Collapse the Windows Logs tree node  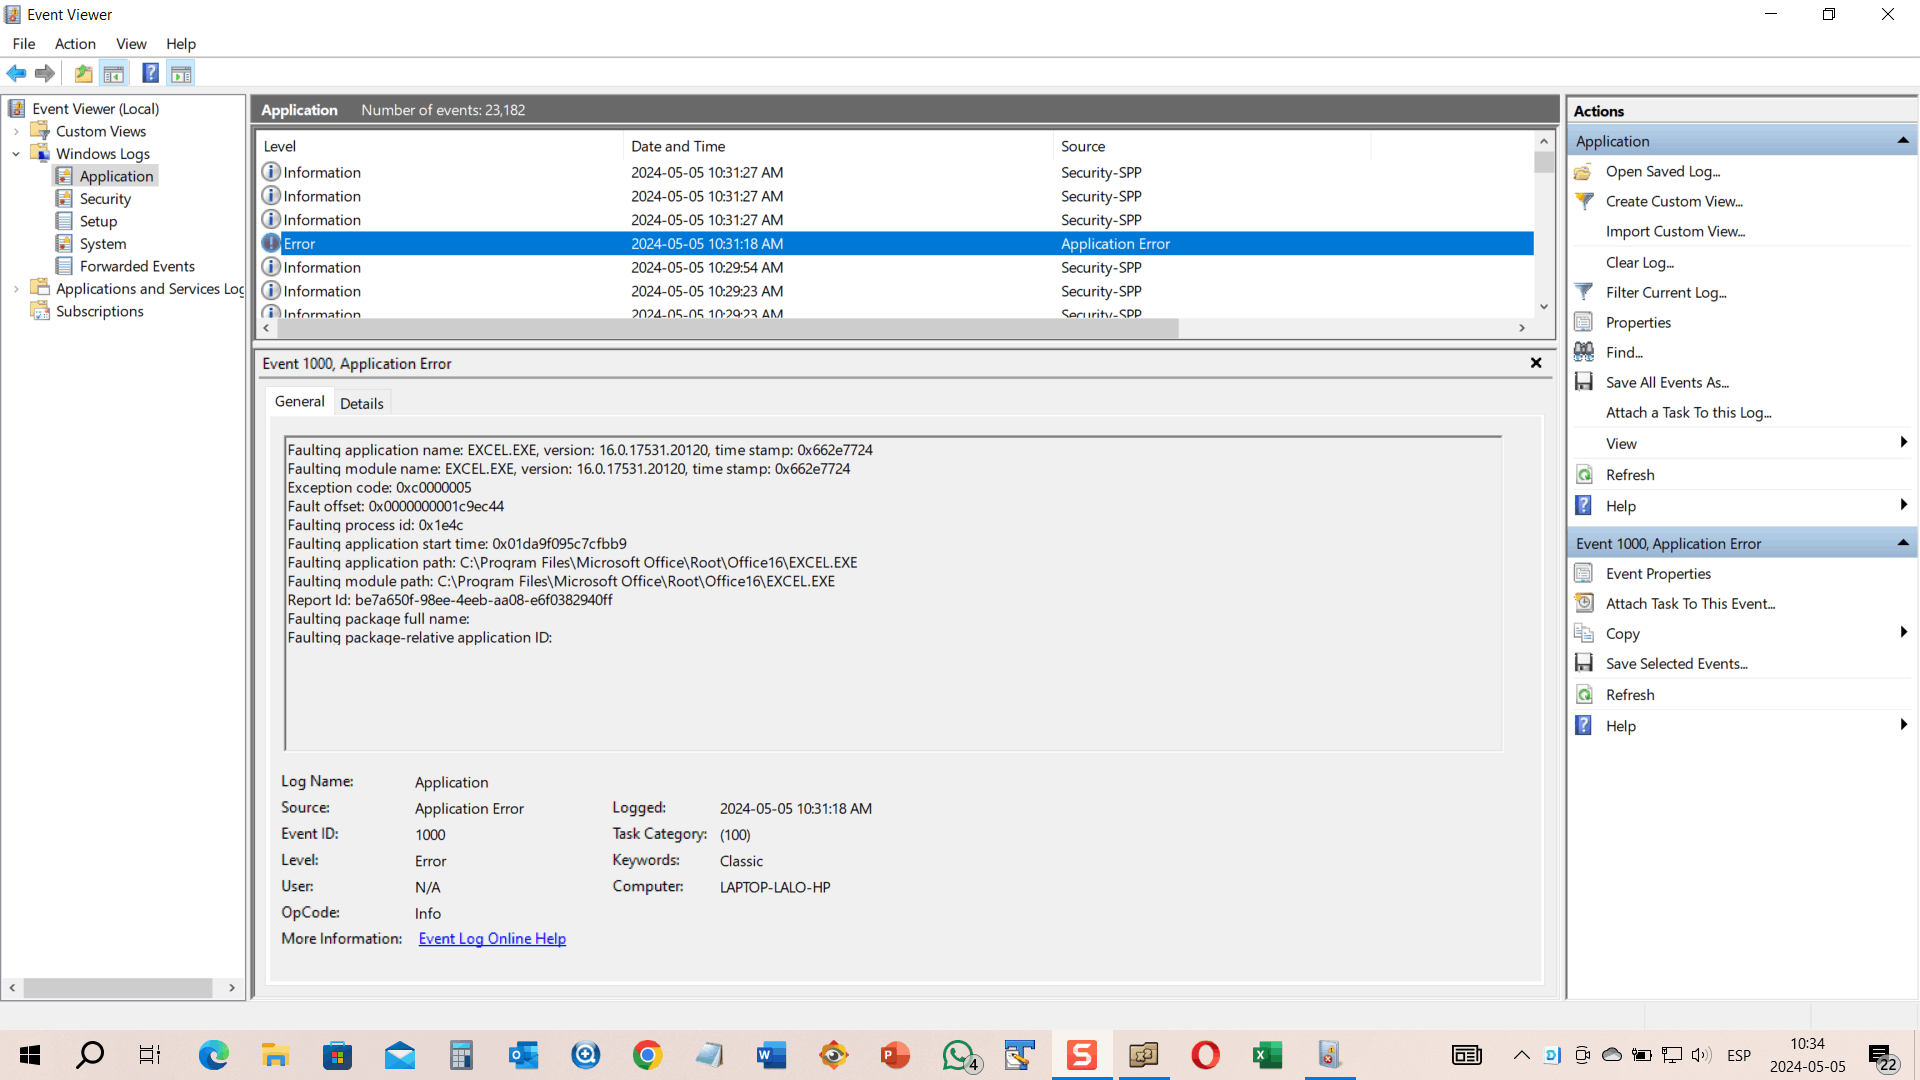16,154
